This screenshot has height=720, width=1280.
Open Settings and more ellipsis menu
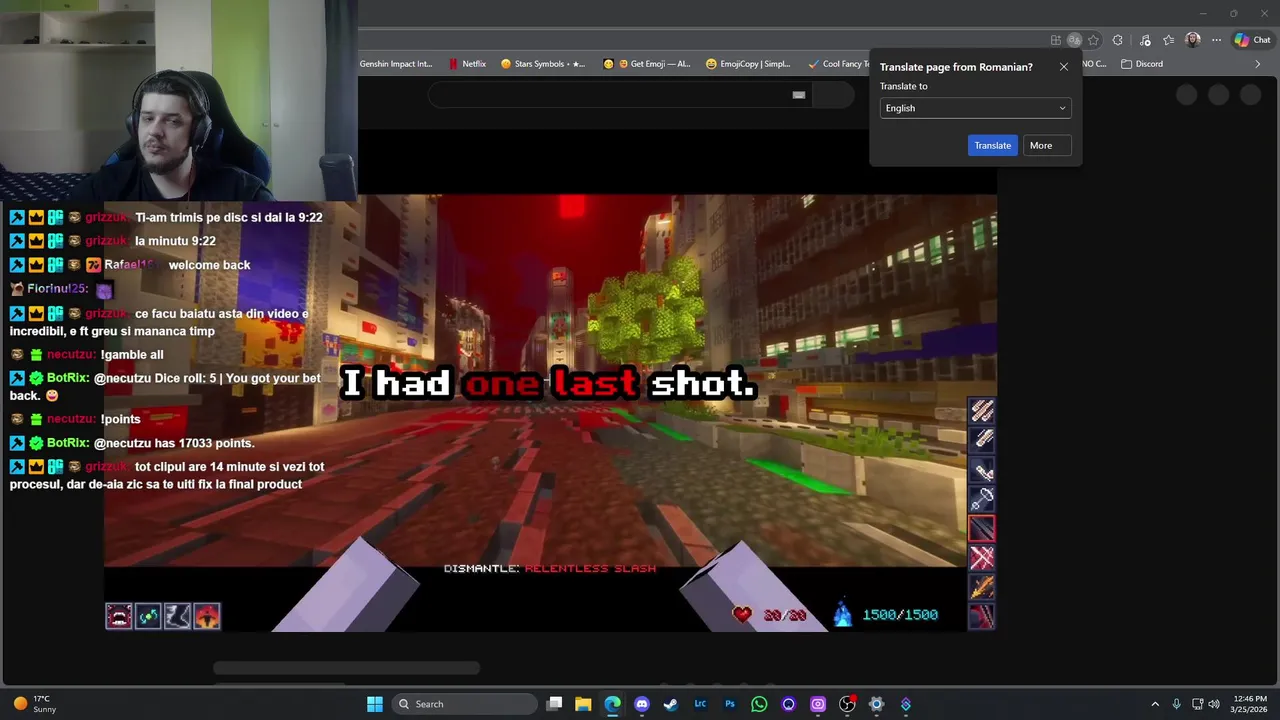[x=1216, y=40]
